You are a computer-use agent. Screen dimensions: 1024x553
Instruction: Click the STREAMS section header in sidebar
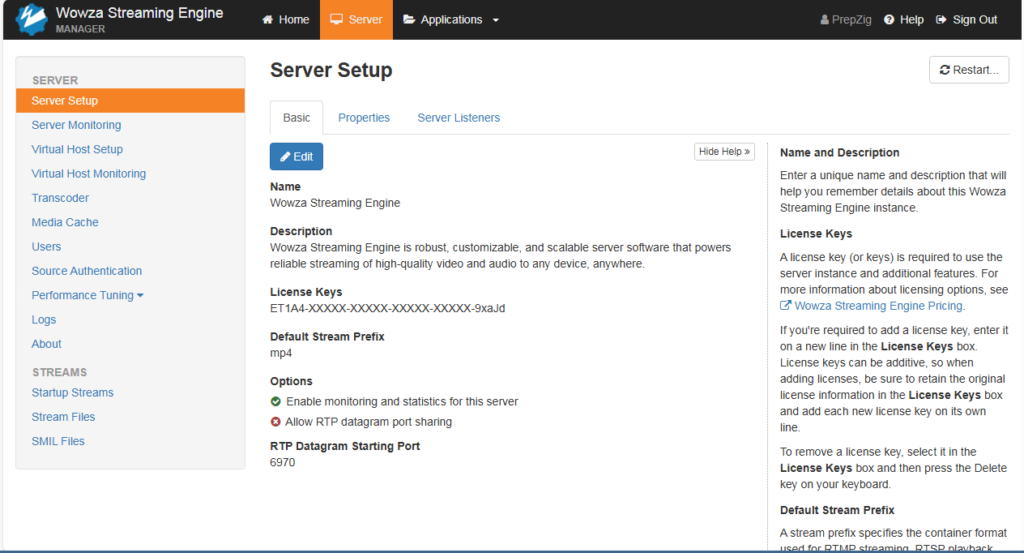point(59,372)
